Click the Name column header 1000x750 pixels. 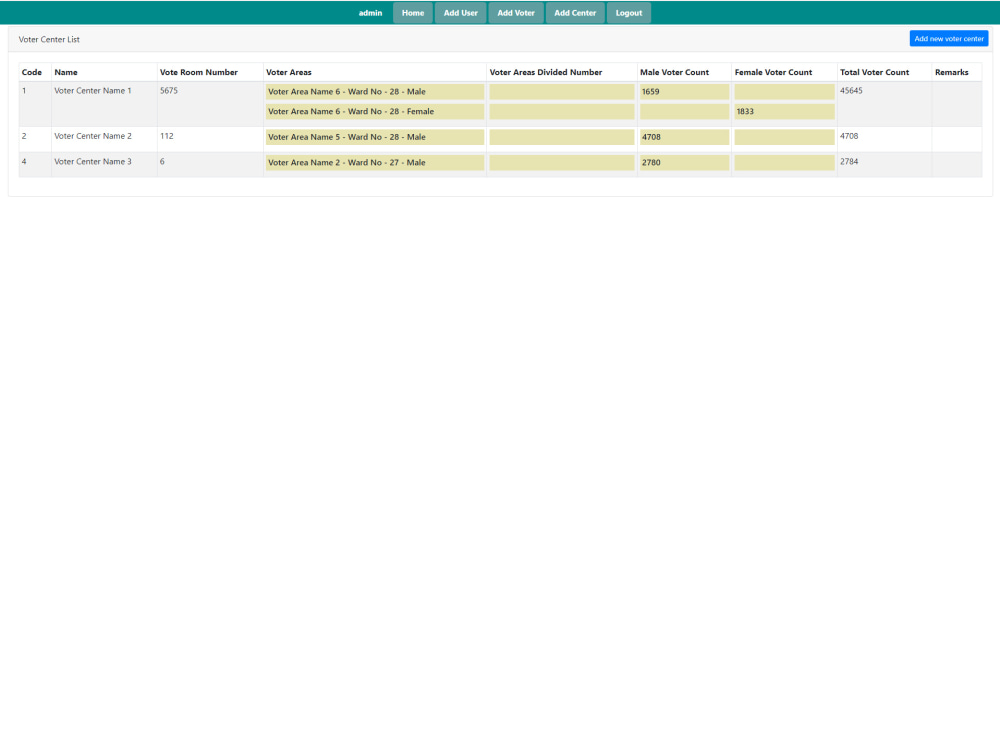[66, 72]
